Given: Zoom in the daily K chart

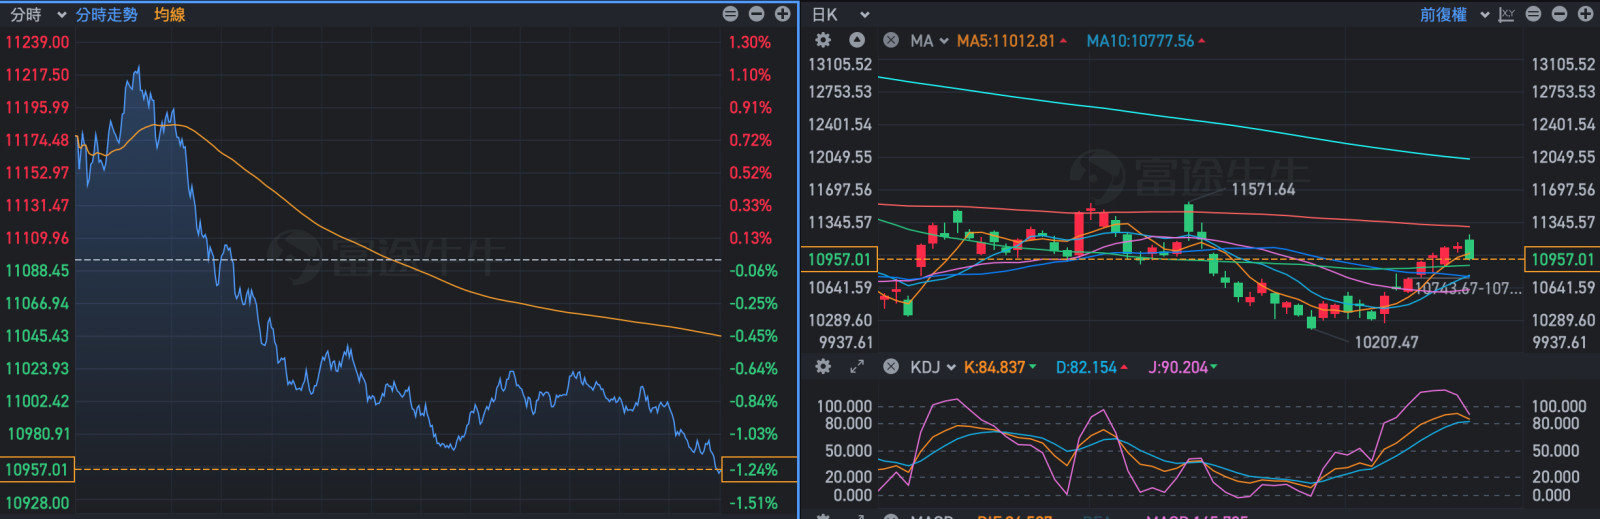Looking at the screenshot, I should point(1585,14).
